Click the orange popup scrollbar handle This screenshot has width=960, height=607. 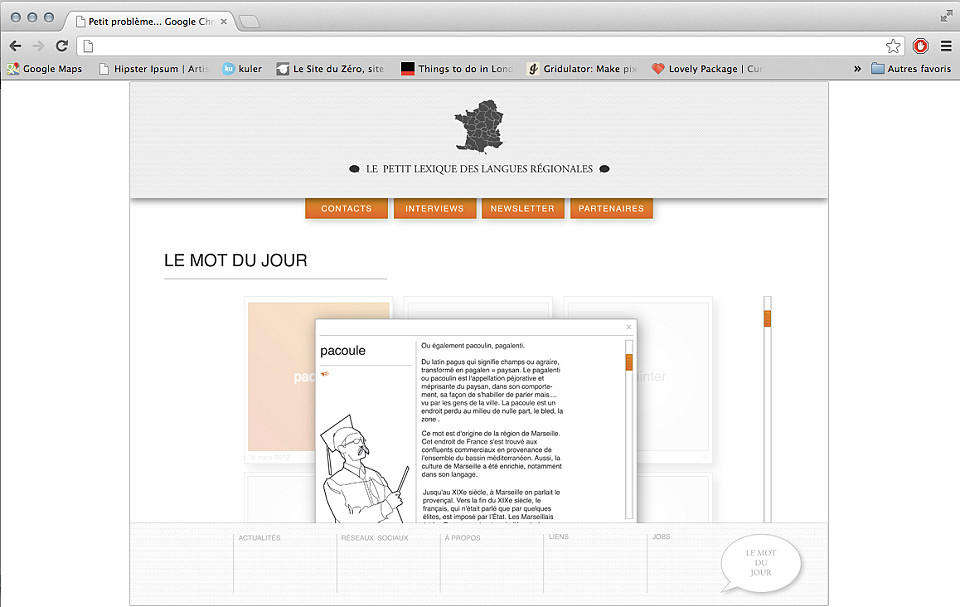click(629, 362)
